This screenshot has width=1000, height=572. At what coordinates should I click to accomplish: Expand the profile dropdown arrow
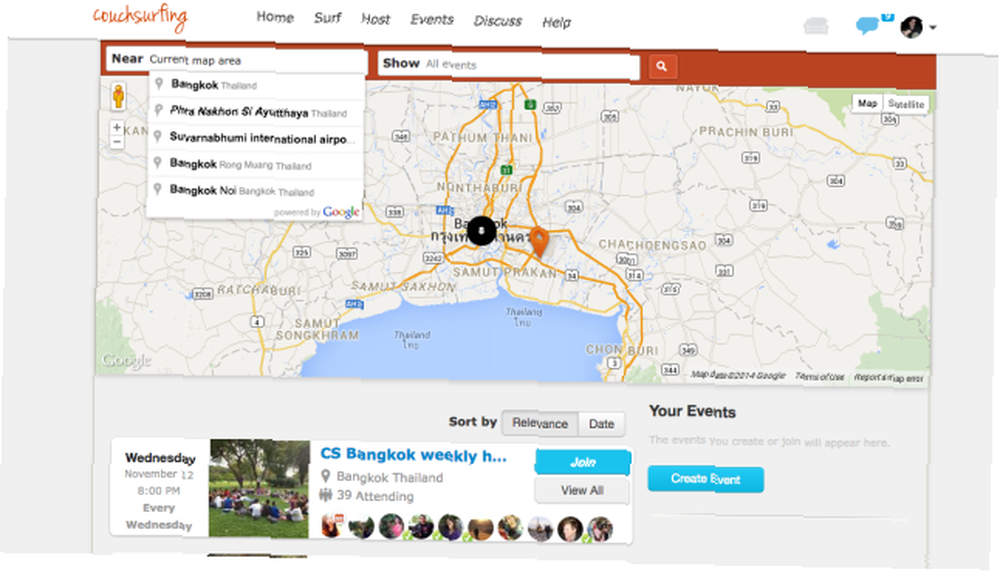(x=933, y=27)
